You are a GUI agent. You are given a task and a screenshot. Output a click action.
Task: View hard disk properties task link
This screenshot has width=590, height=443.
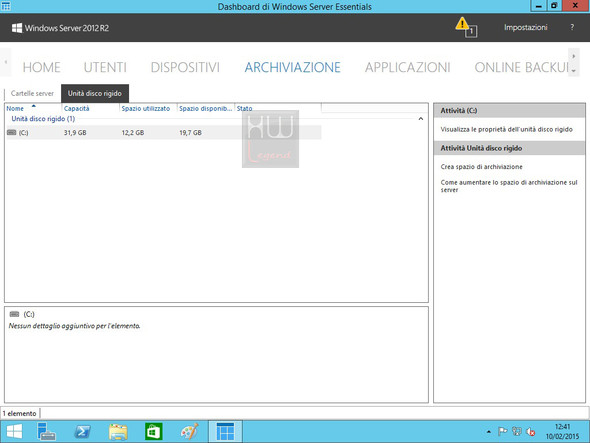(506, 129)
